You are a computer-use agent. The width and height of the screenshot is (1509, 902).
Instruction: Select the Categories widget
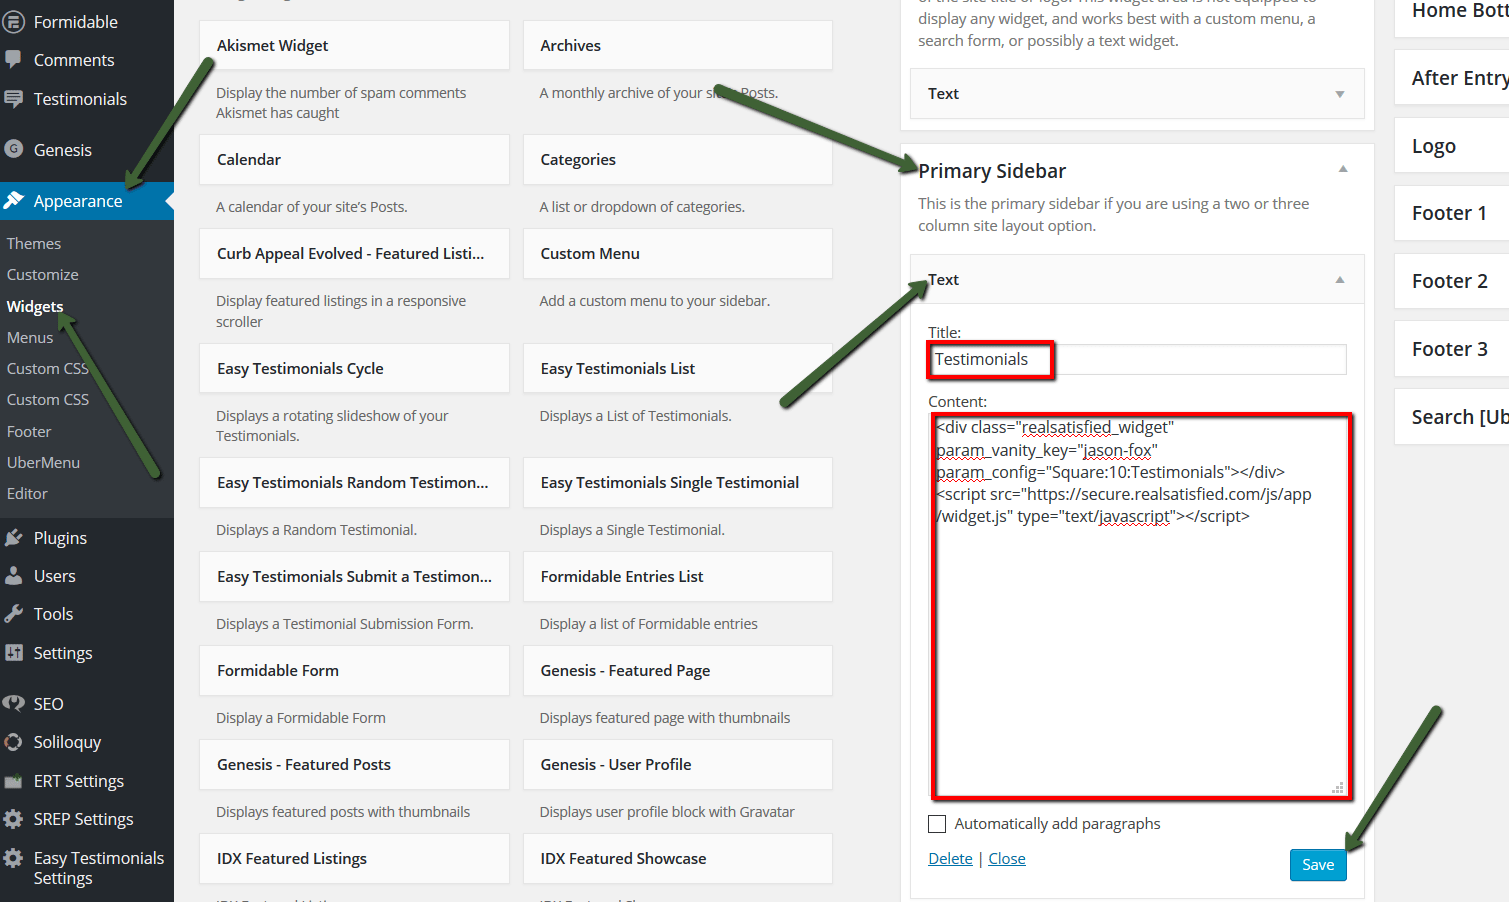point(678,160)
